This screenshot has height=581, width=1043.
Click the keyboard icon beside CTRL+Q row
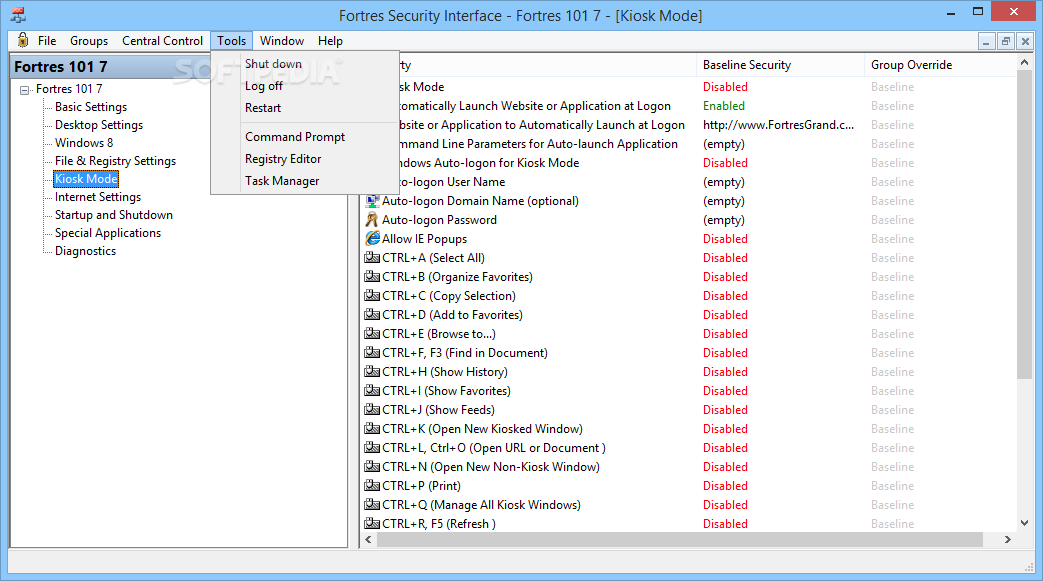[372, 504]
